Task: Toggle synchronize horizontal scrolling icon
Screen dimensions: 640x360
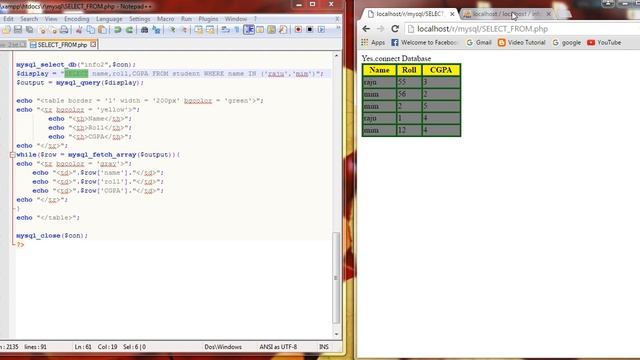Action: (210, 30)
